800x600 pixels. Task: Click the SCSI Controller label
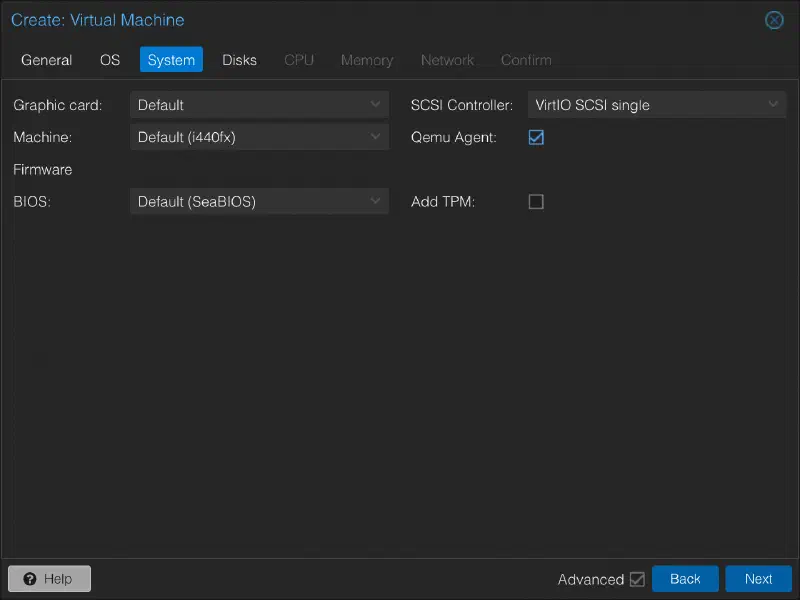point(462,105)
